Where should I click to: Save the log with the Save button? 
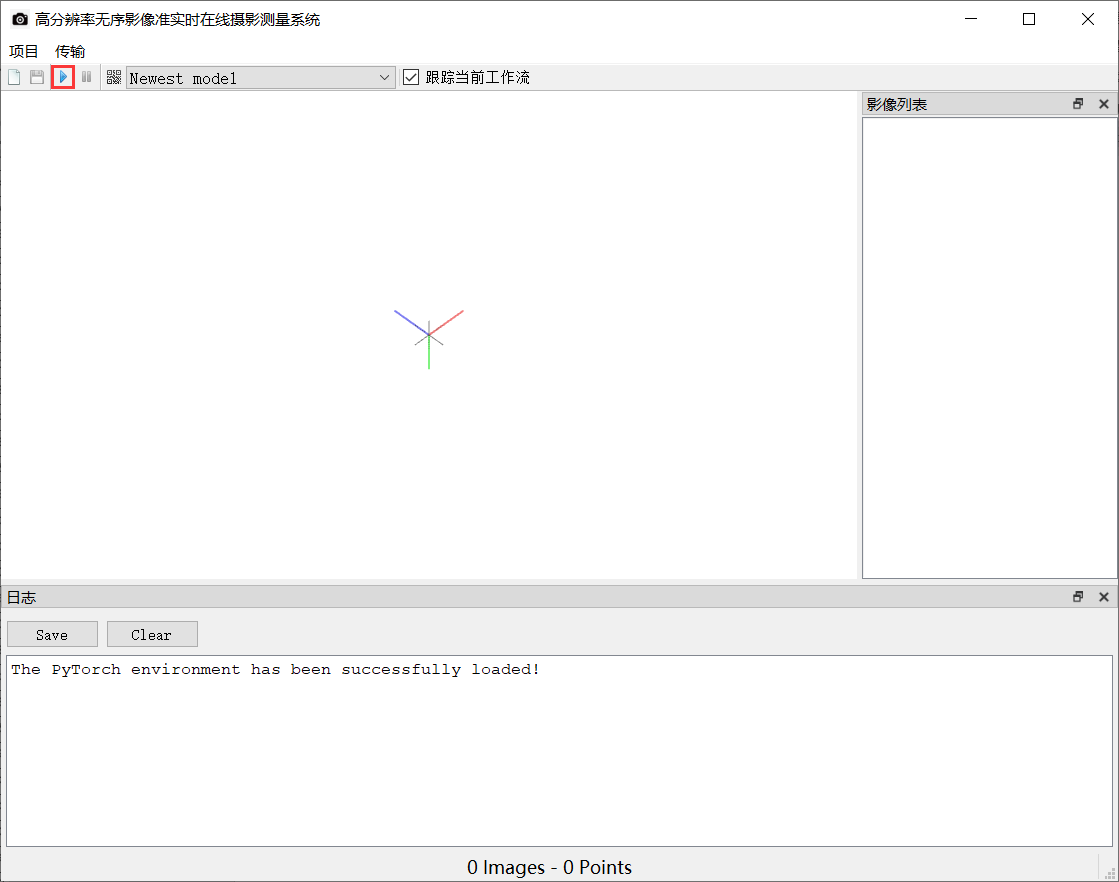pyautogui.click(x=52, y=634)
